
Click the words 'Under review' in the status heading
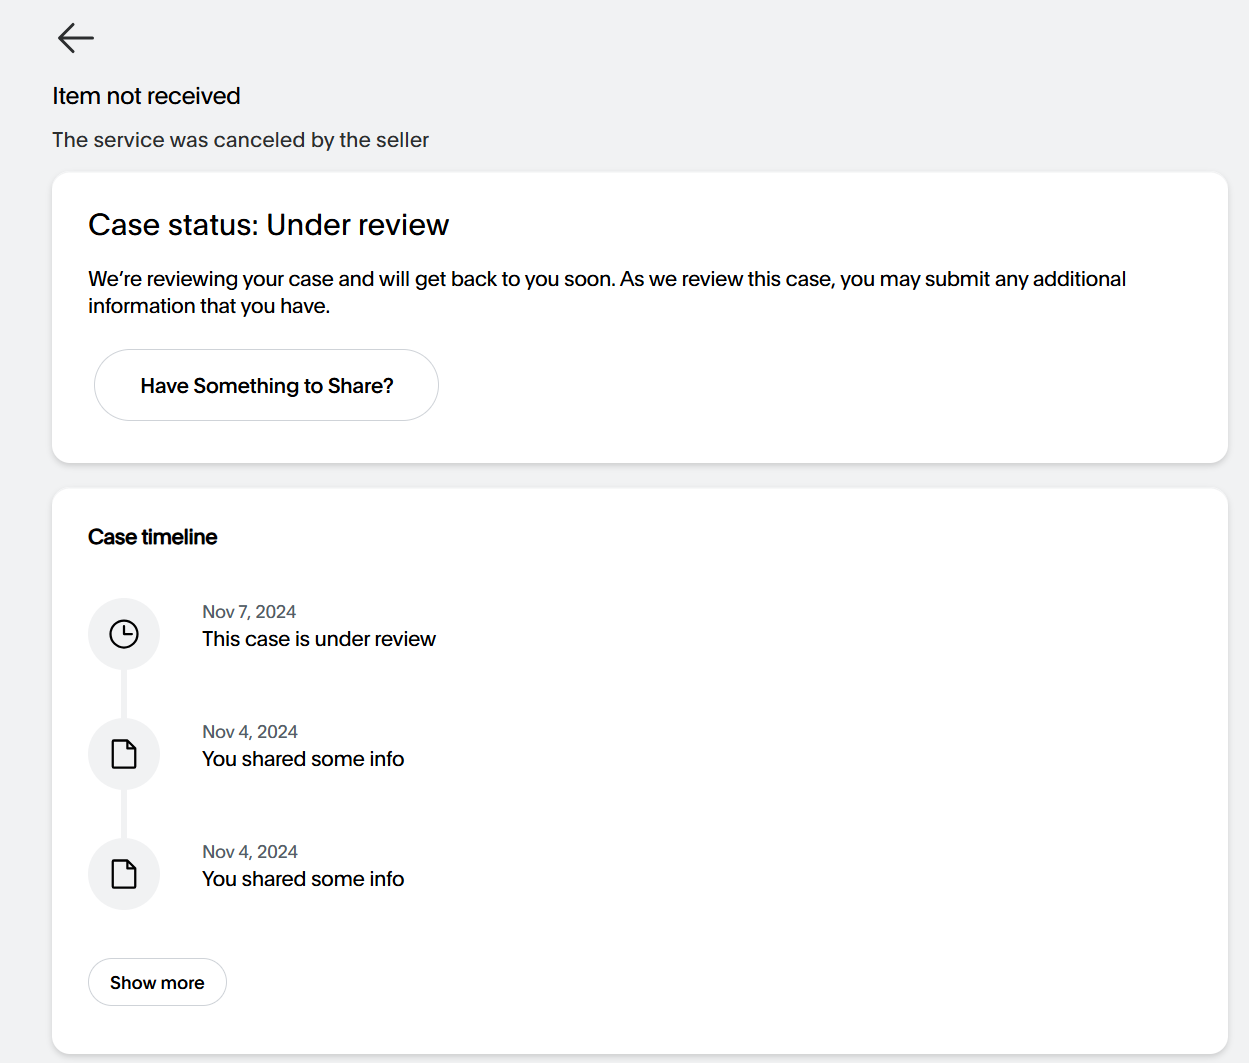point(358,225)
